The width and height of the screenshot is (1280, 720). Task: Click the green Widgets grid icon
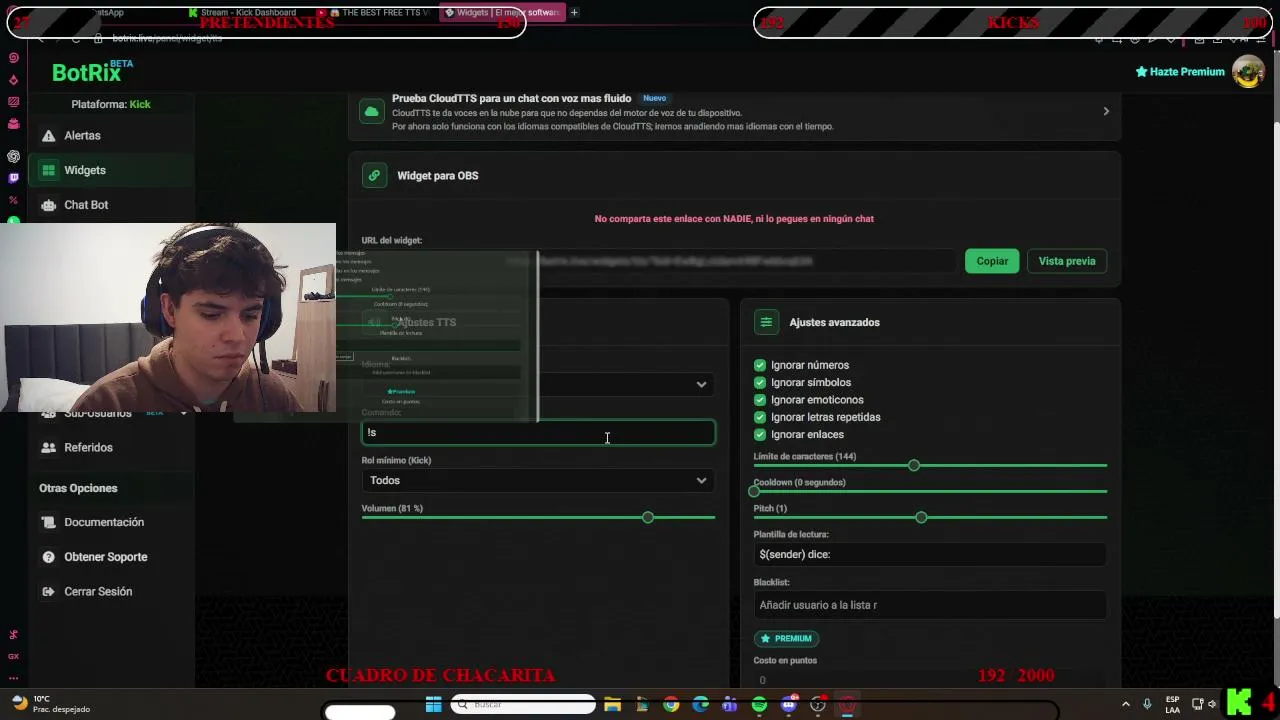[x=48, y=170]
